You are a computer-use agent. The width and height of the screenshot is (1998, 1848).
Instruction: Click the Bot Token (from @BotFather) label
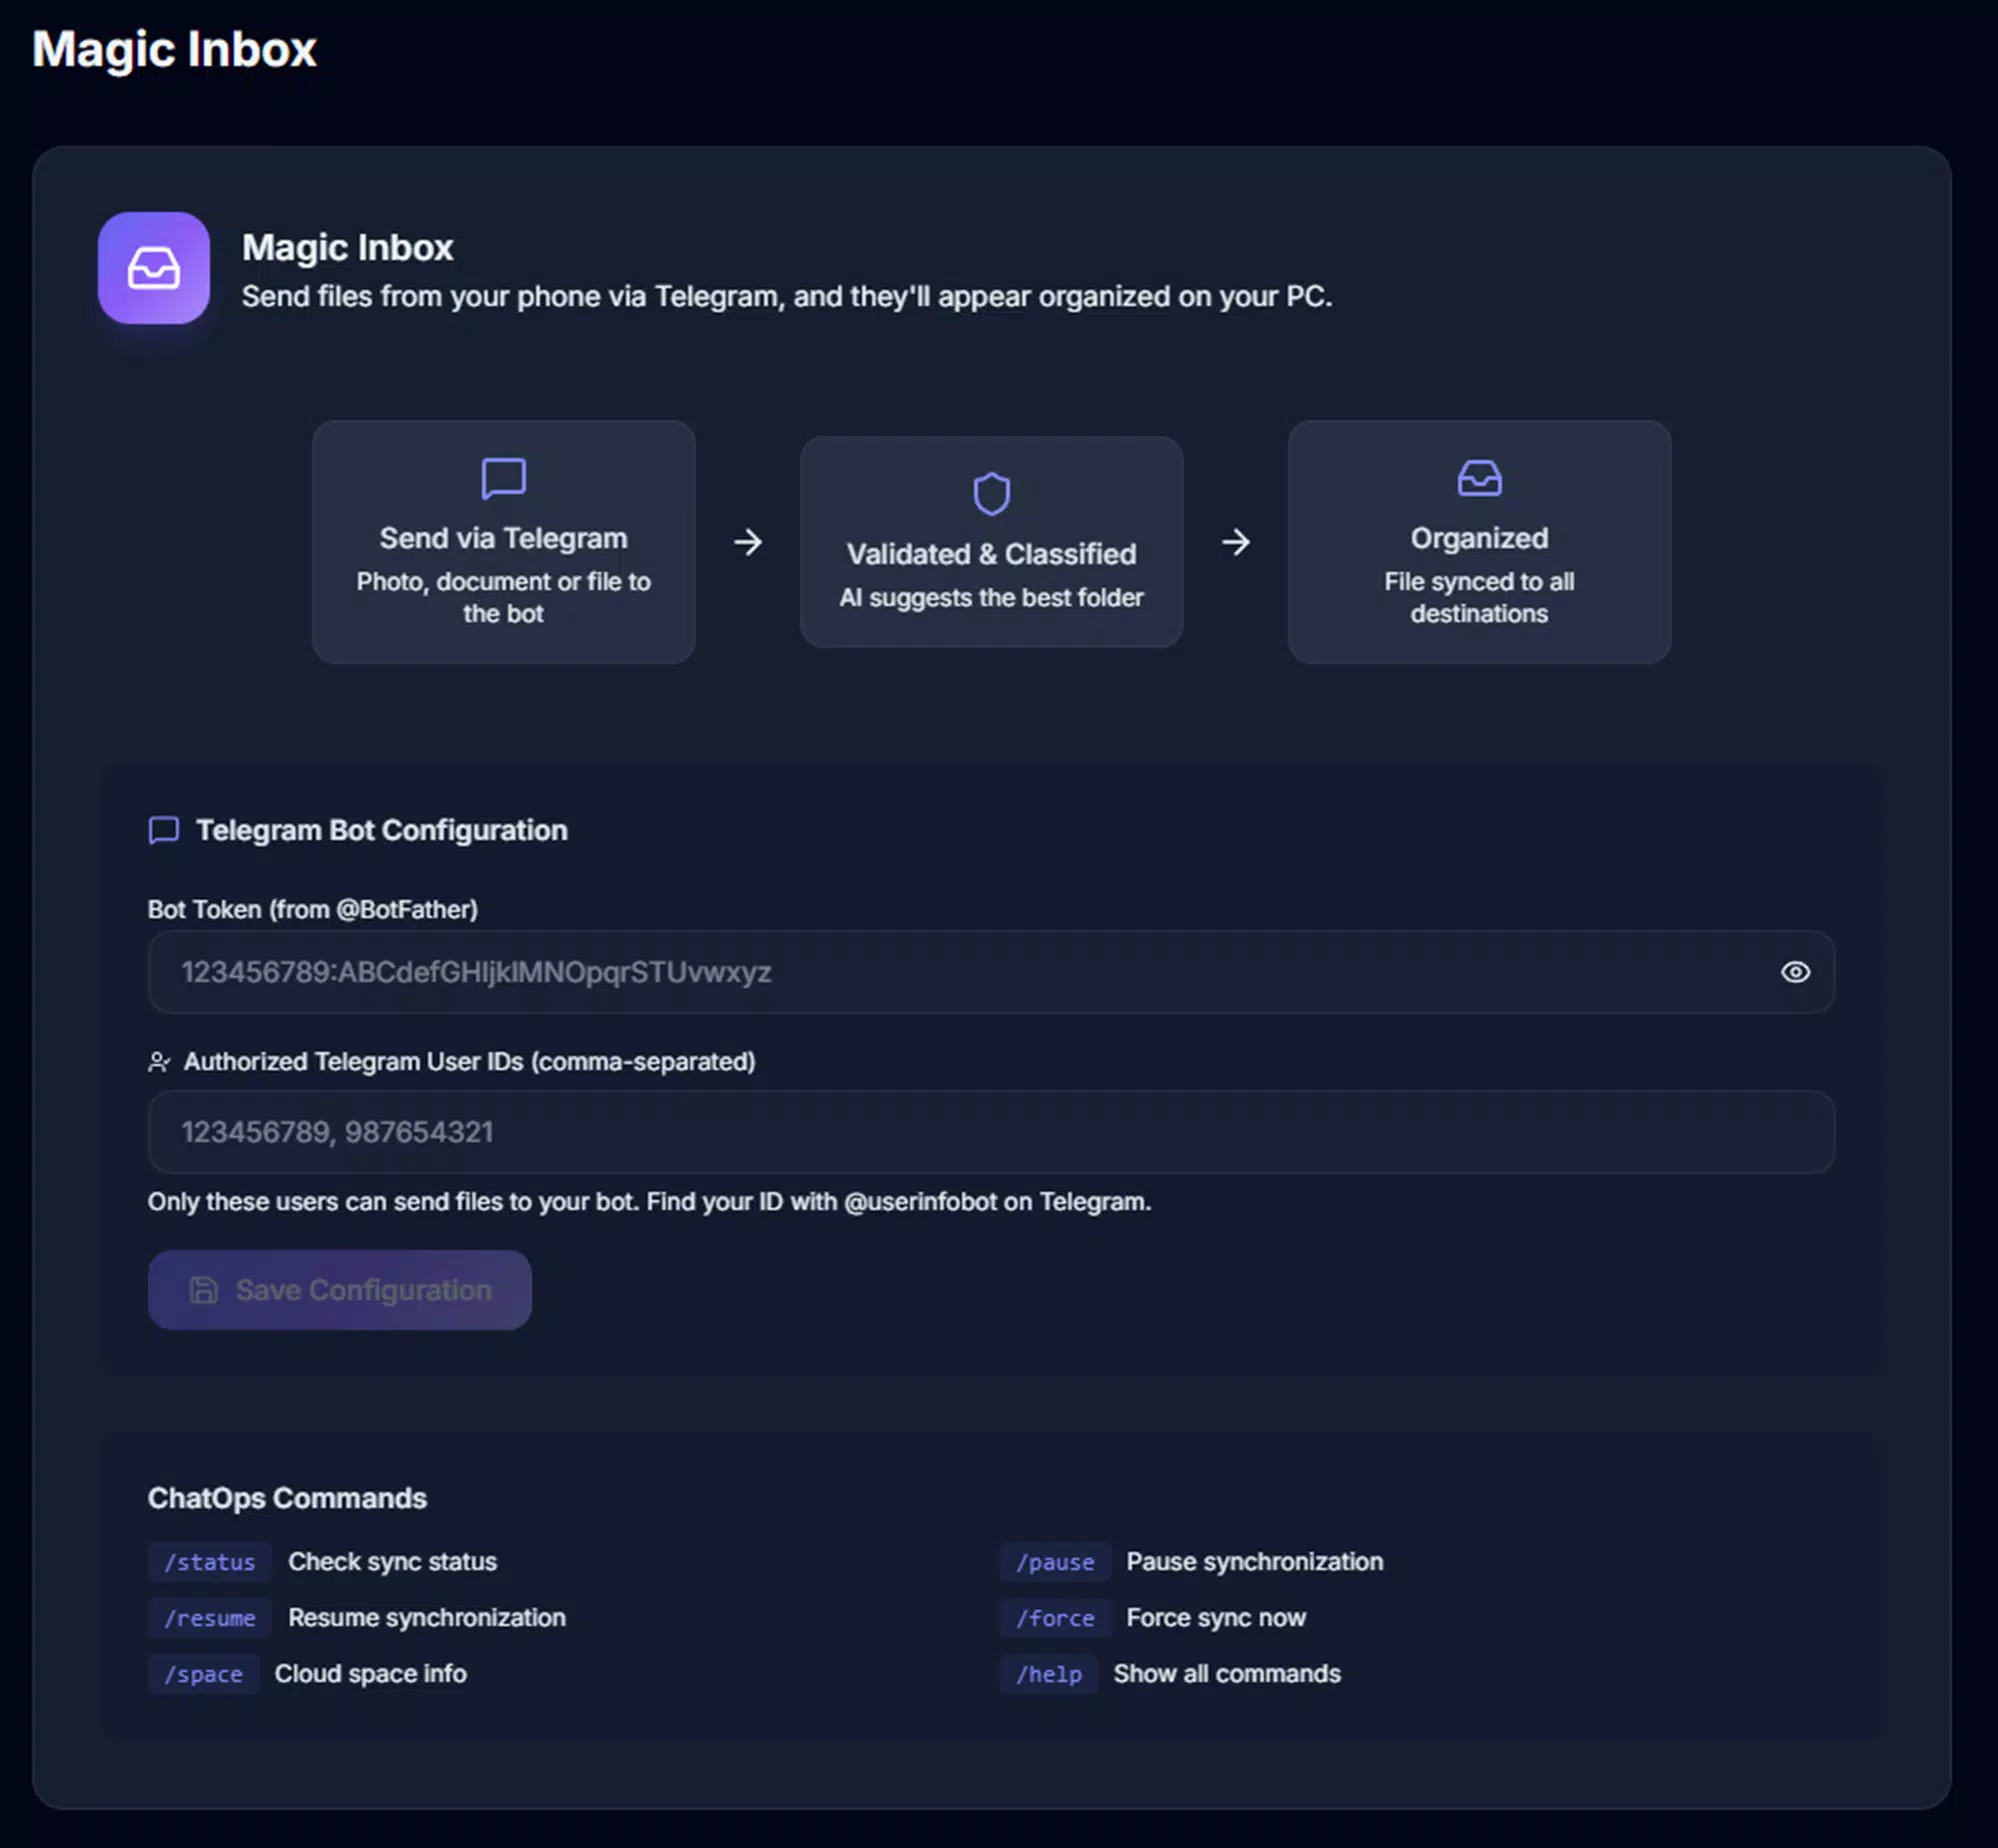pyautogui.click(x=313, y=910)
